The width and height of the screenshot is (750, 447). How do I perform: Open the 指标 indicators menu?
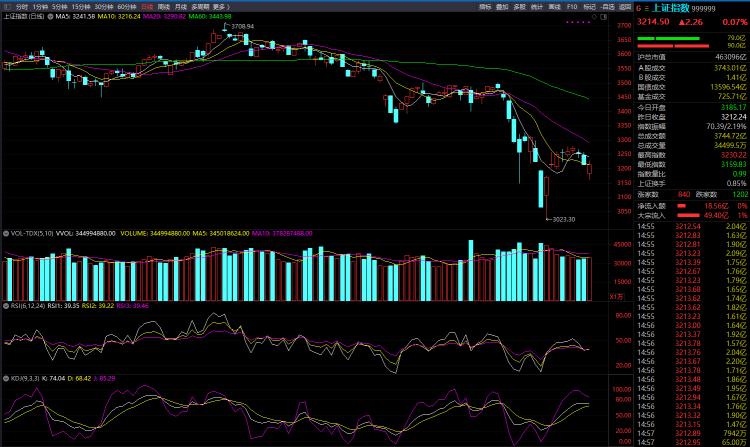[x=485, y=7]
